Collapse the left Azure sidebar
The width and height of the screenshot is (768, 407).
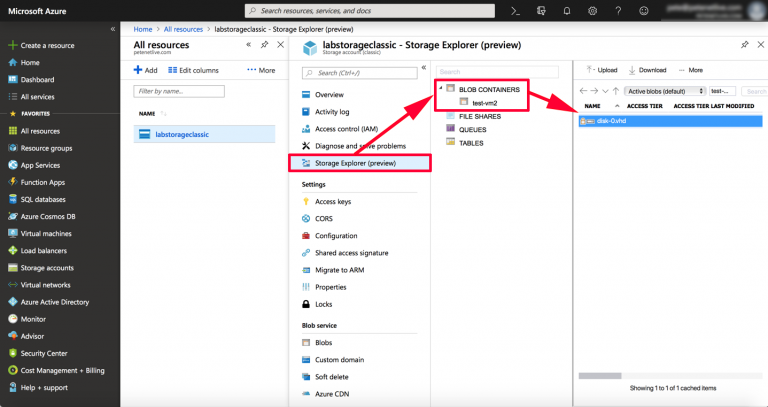pyautogui.click(x=113, y=29)
